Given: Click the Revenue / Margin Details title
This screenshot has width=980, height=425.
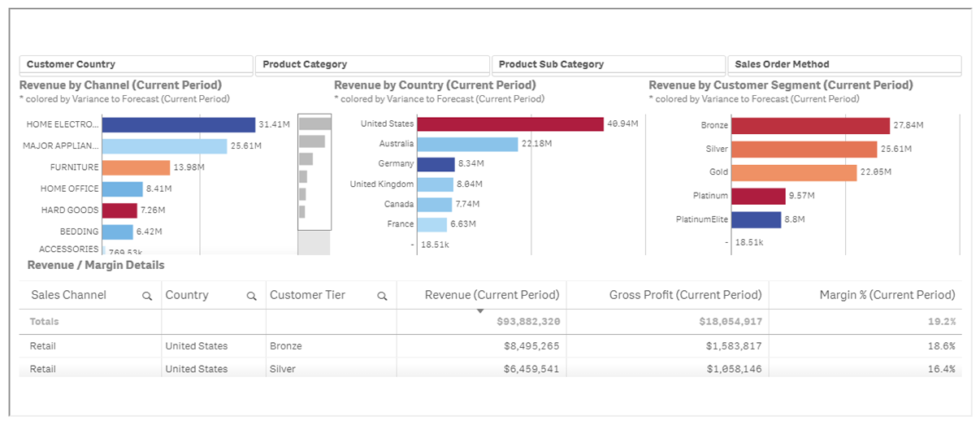Looking at the screenshot, I should pos(96,265).
